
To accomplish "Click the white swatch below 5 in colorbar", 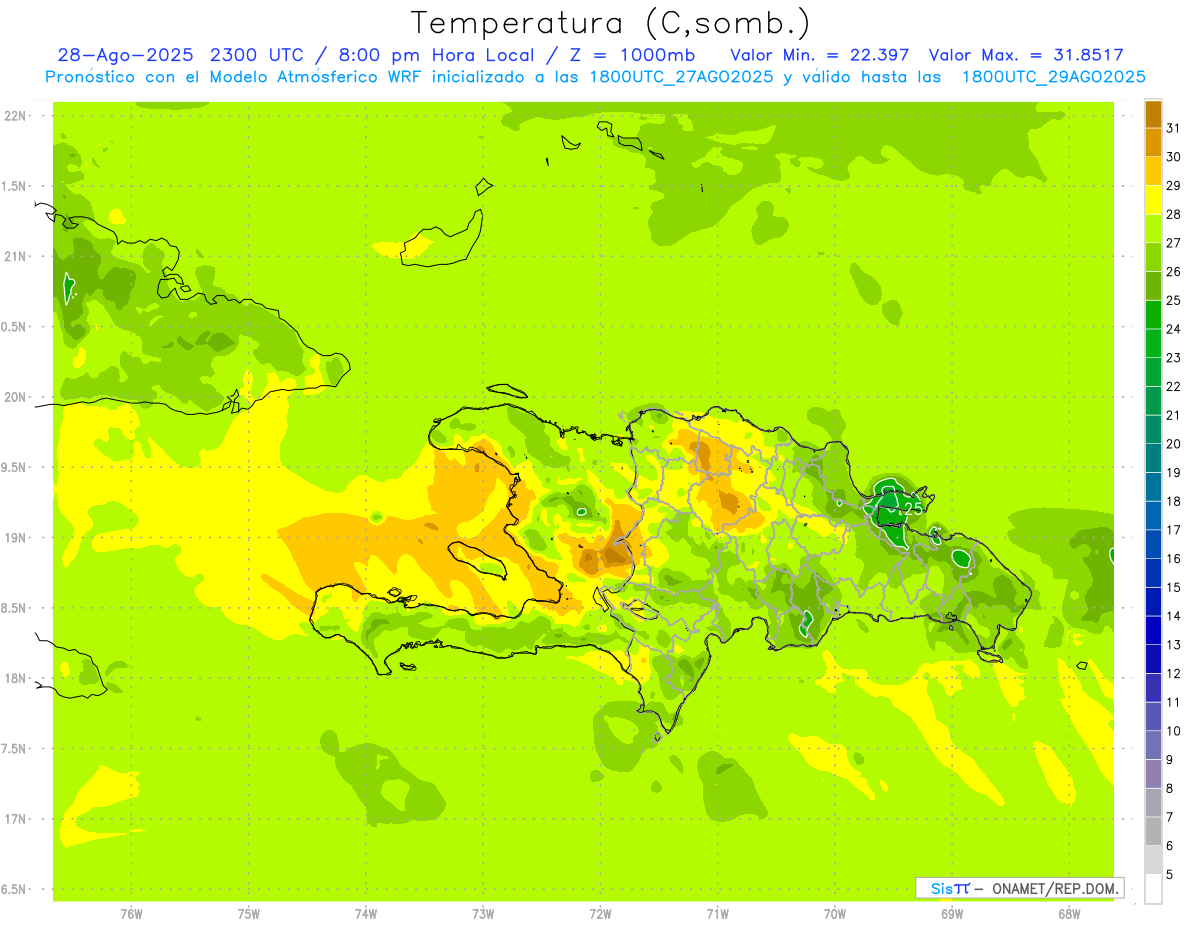I will pos(1153,889).
